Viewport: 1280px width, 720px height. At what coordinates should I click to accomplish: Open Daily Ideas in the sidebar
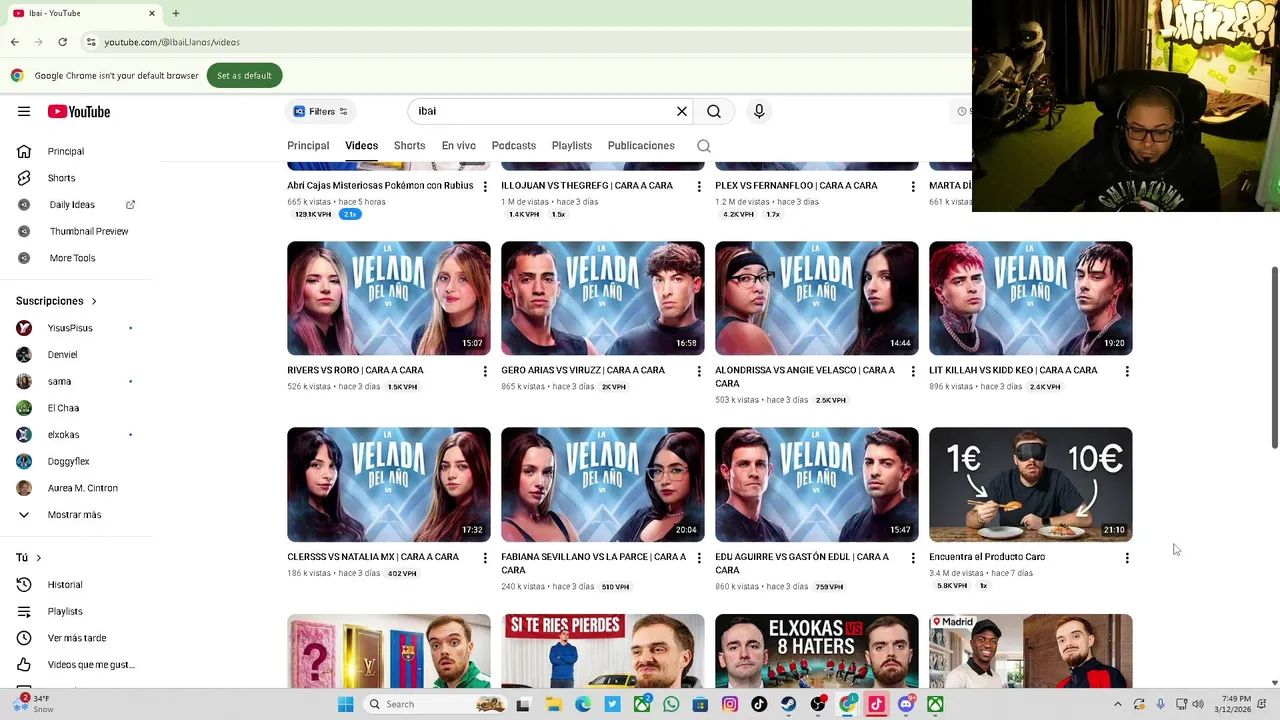[x=72, y=205]
